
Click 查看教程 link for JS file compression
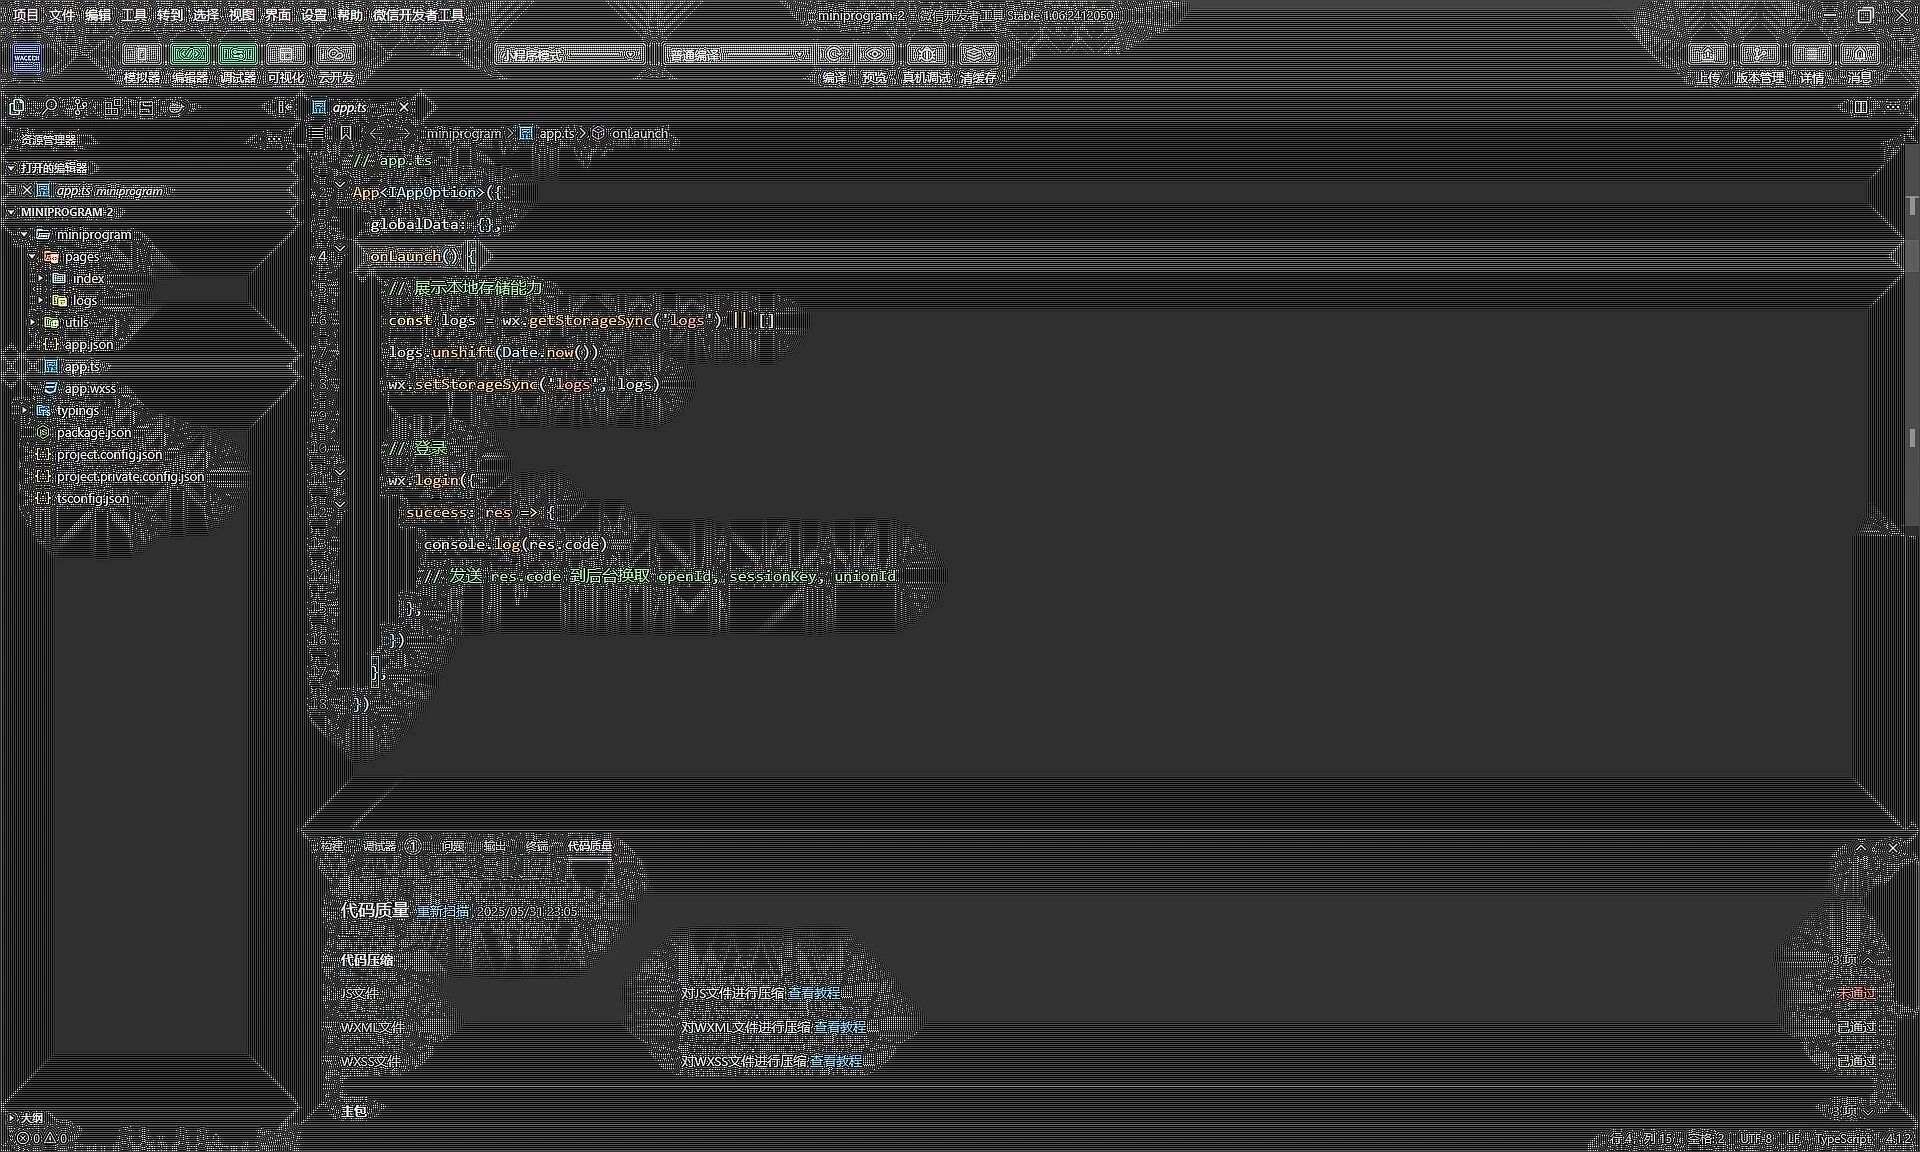[x=814, y=993]
